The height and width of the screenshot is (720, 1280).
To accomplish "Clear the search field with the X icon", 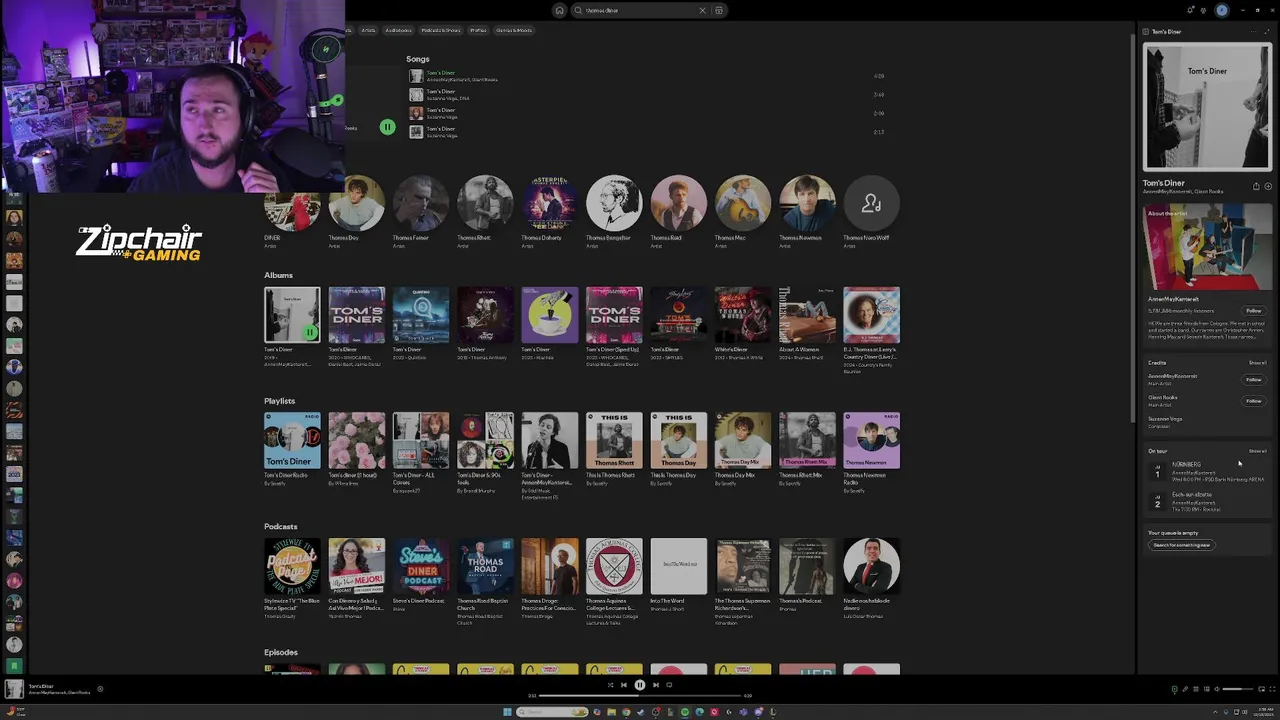I will pos(702,10).
